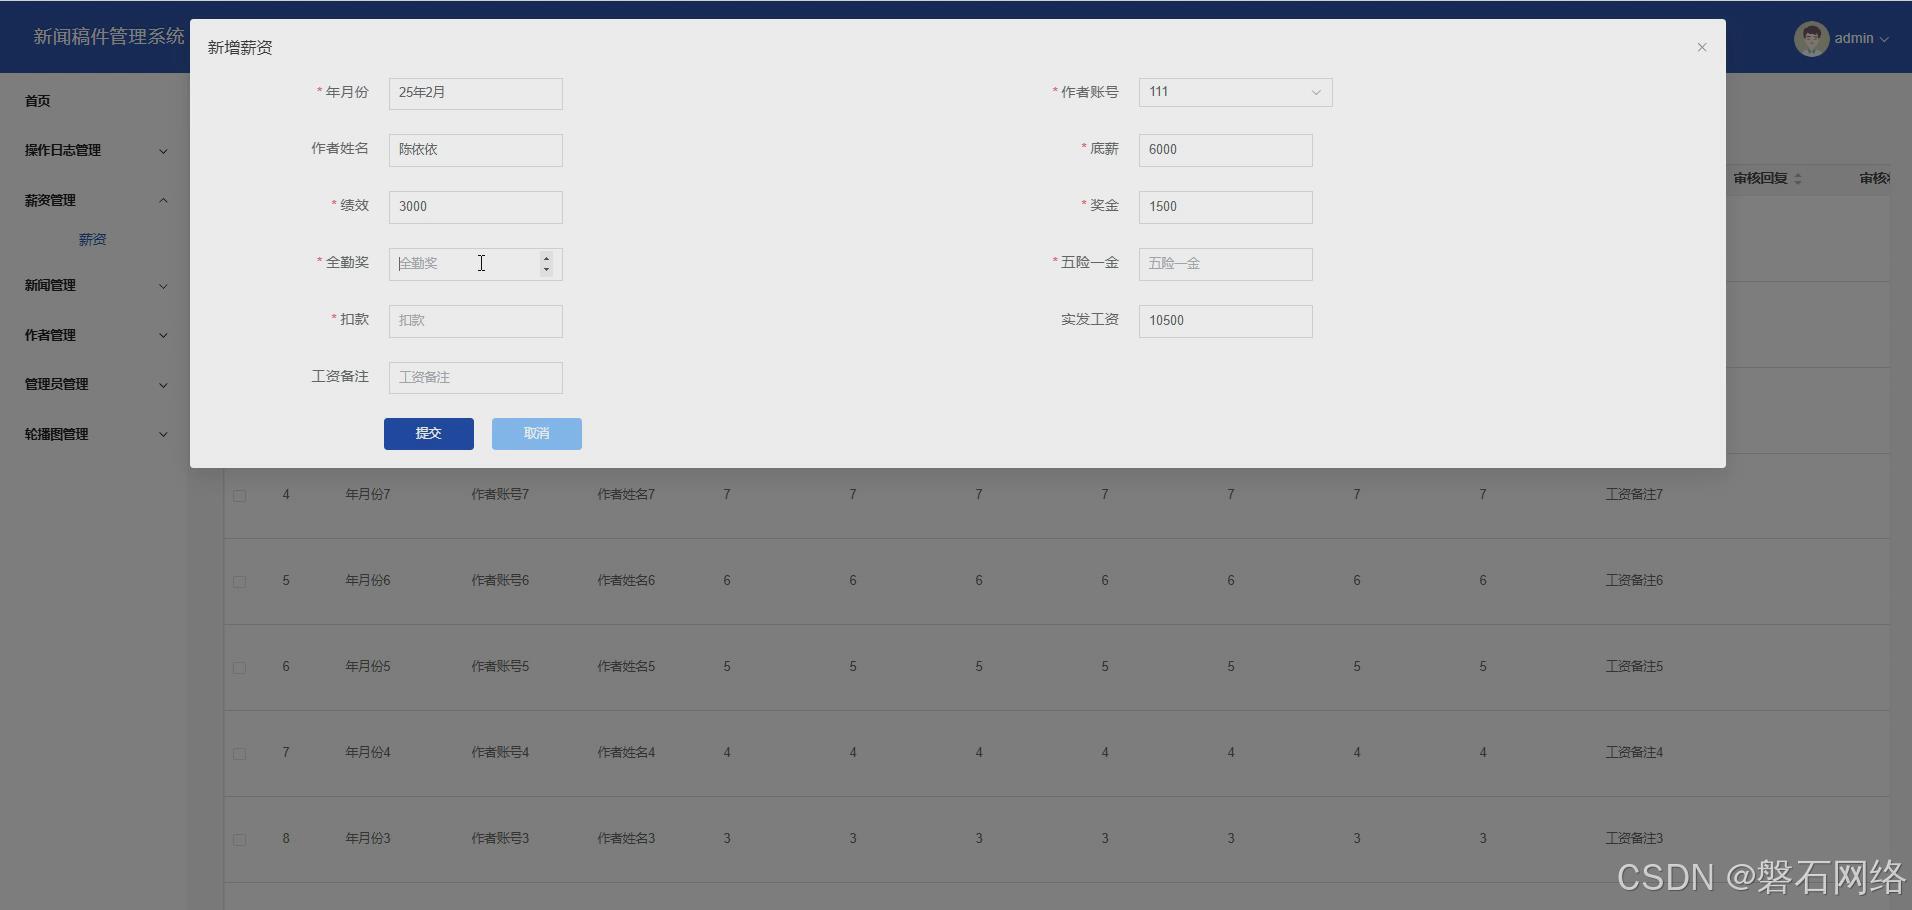Image resolution: width=1912 pixels, height=910 pixels.
Task: Click cell 工资备注3 in the table
Action: [1634, 839]
